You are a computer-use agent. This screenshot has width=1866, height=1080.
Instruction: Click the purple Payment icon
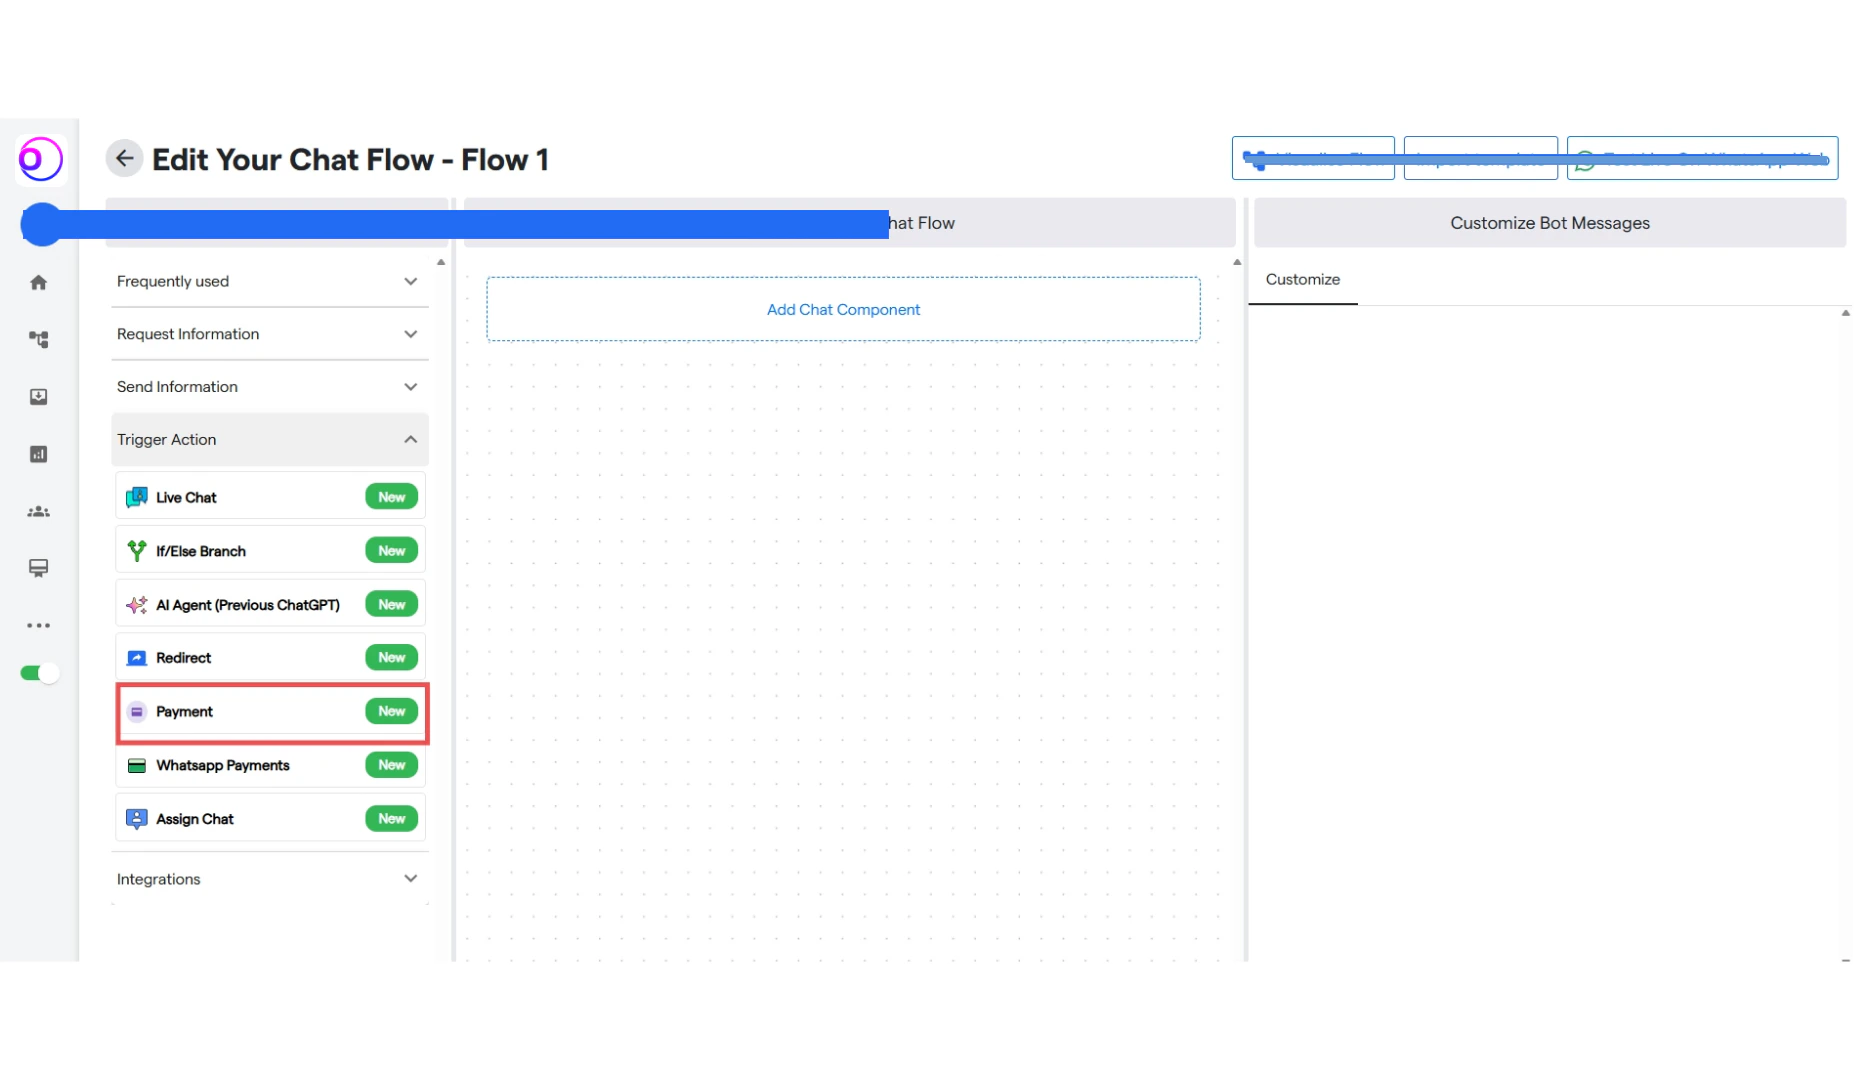[137, 712]
